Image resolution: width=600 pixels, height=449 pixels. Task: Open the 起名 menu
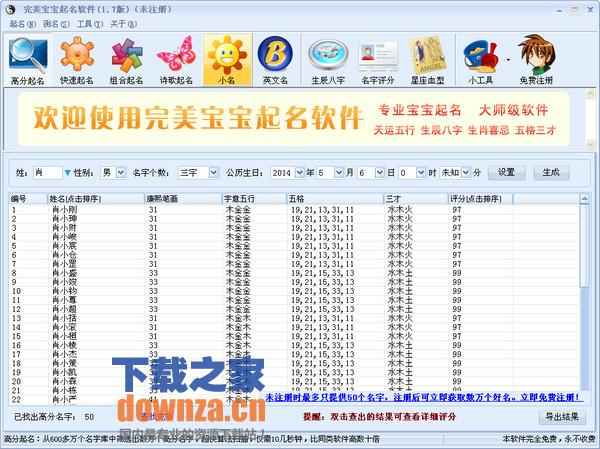(x=22, y=24)
